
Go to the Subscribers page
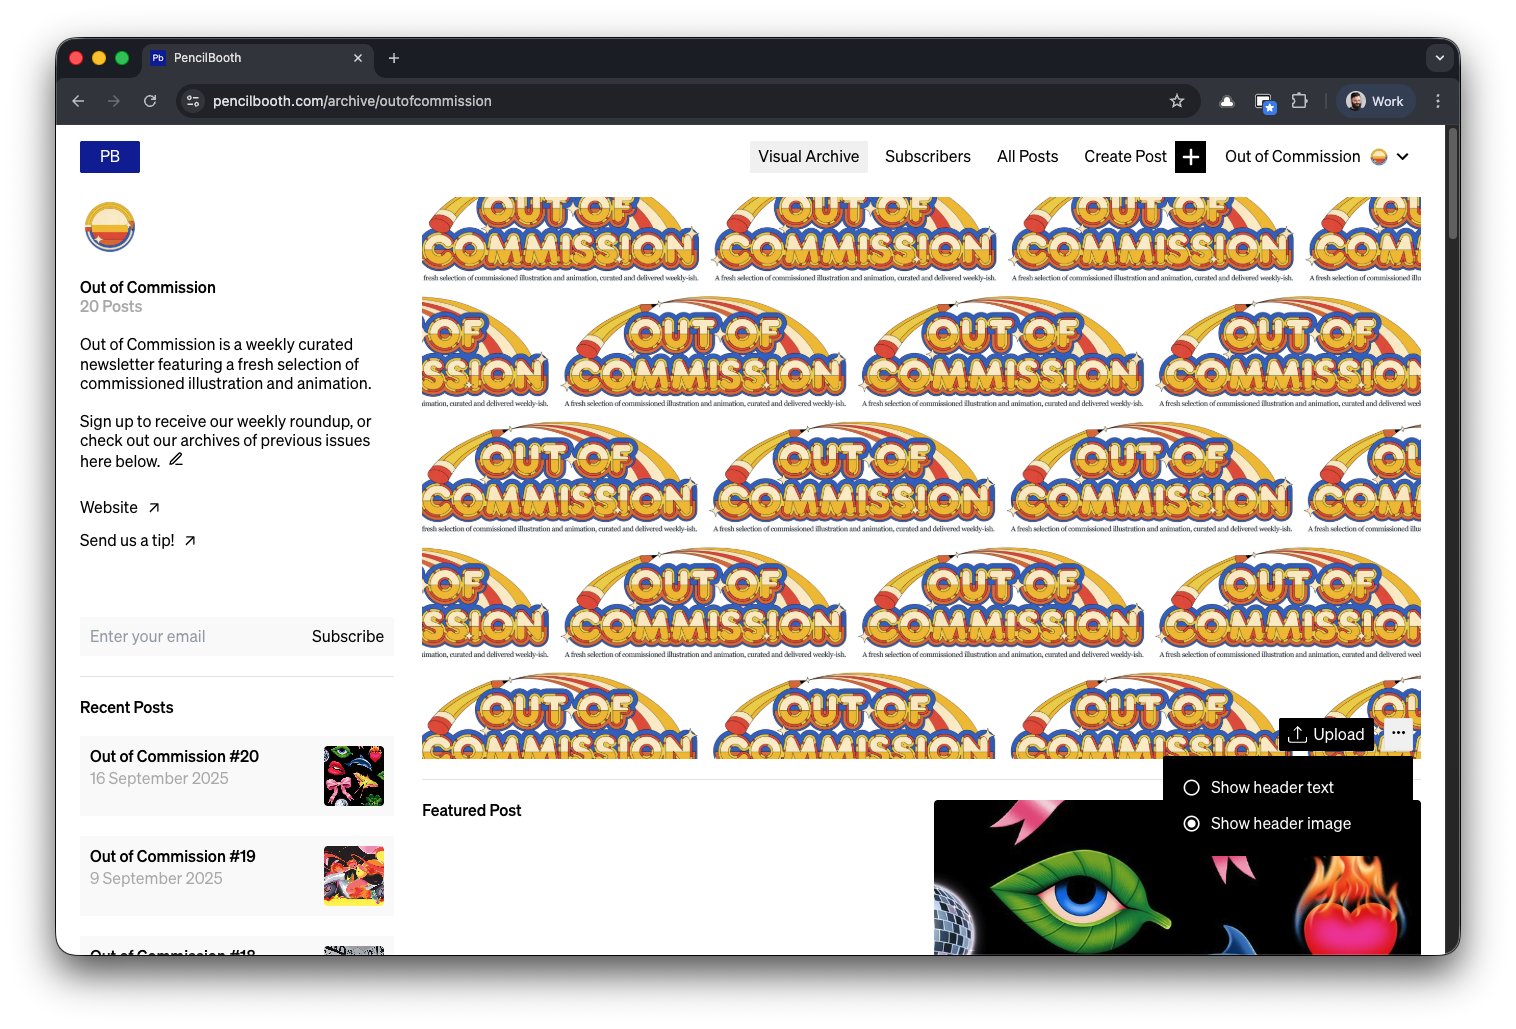(928, 157)
